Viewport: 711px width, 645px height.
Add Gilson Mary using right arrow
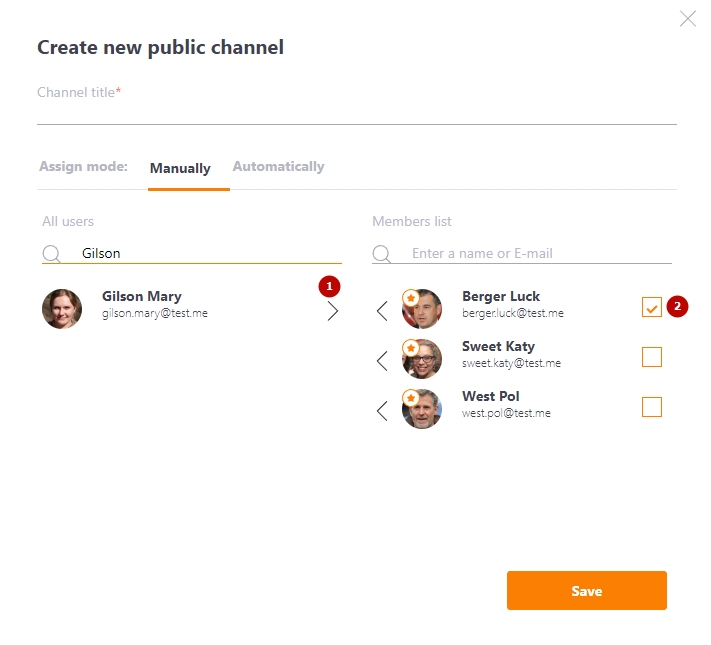tap(333, 311)
